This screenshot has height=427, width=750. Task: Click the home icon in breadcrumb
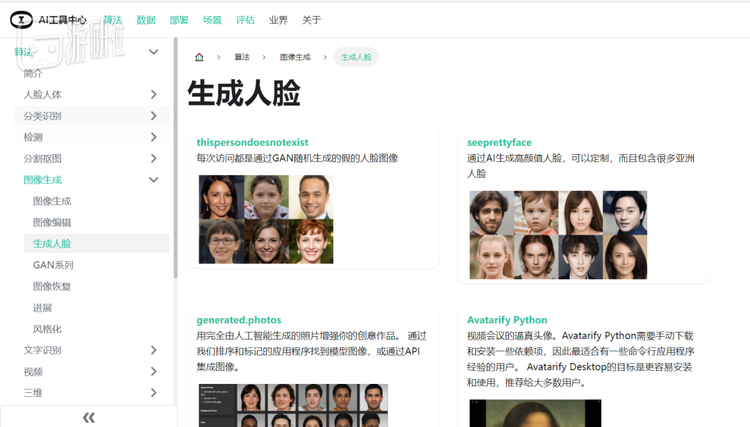point(199,57)
